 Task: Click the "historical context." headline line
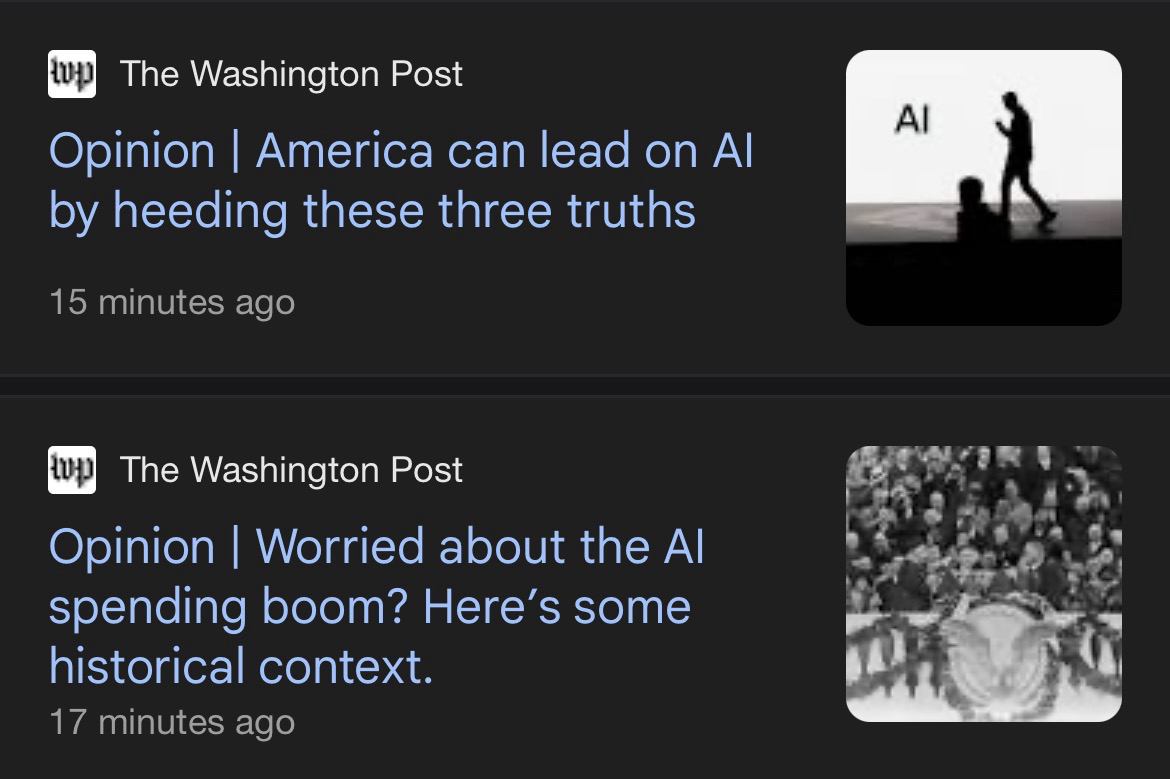coord(241,666)
